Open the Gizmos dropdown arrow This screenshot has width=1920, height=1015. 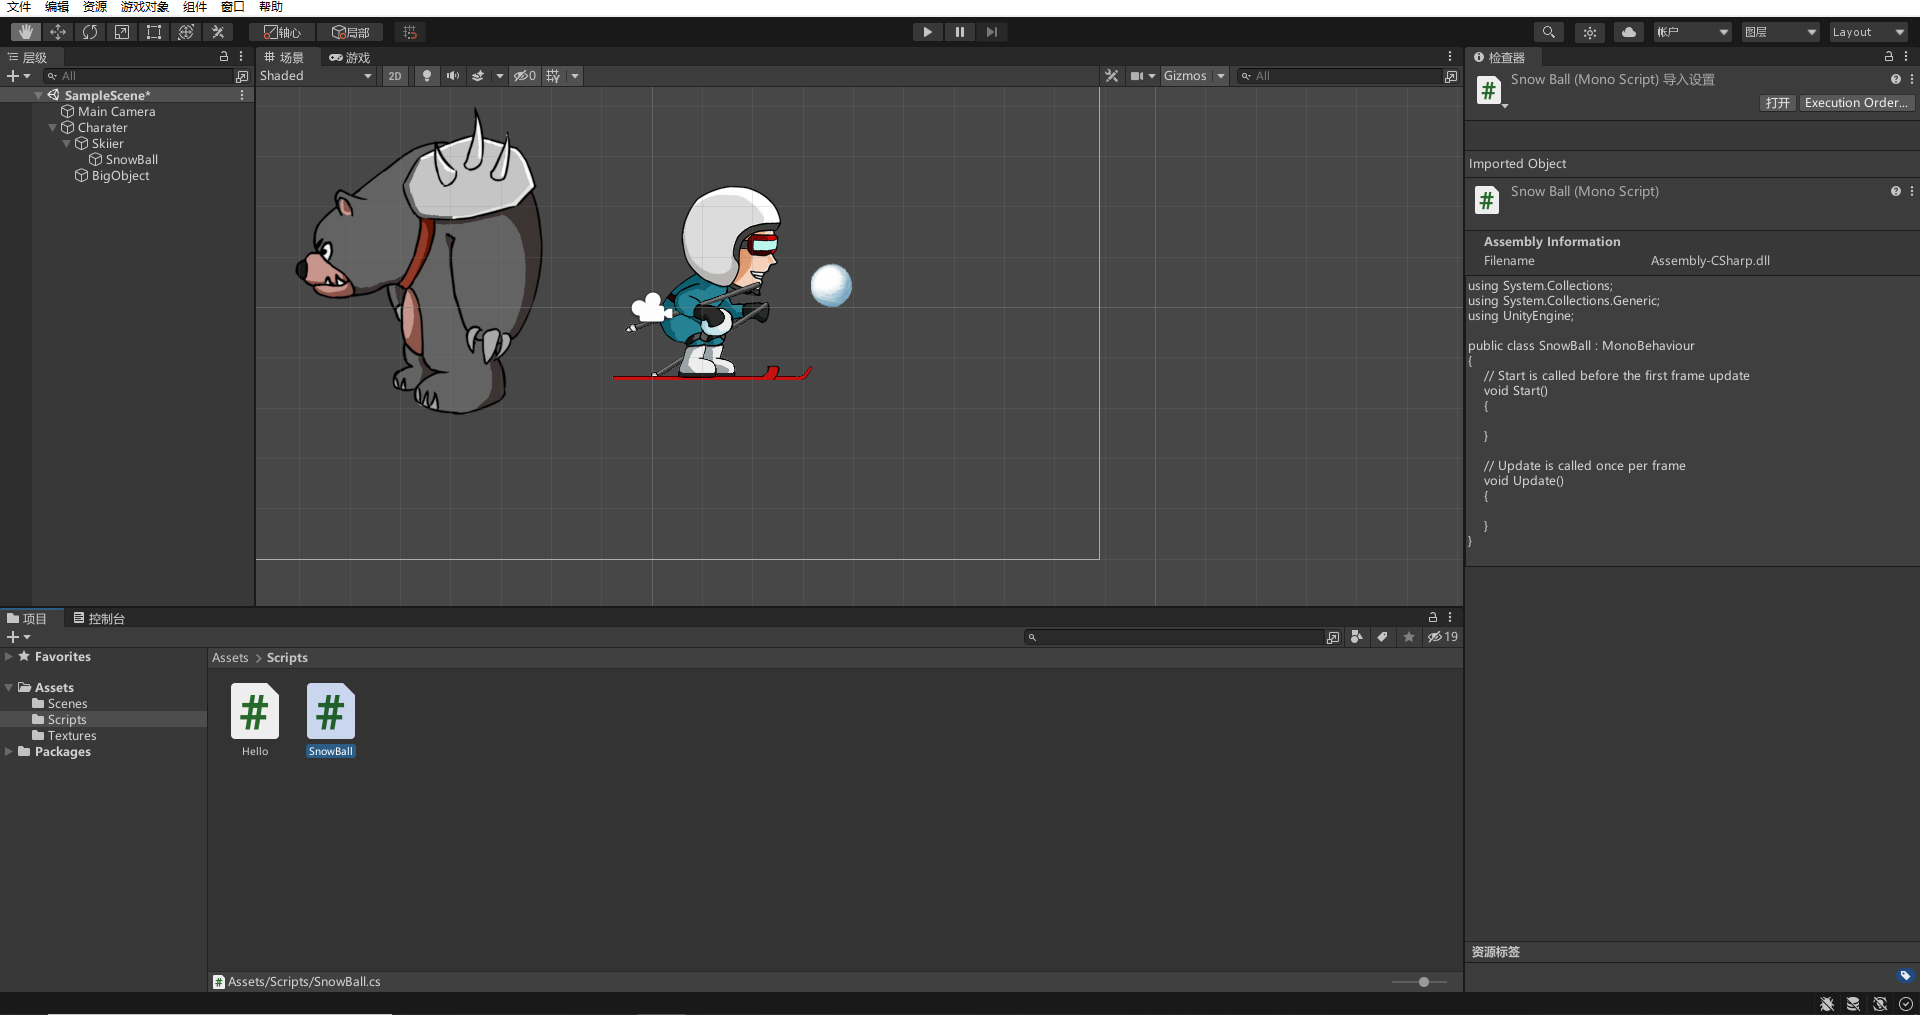[1220, 76]
